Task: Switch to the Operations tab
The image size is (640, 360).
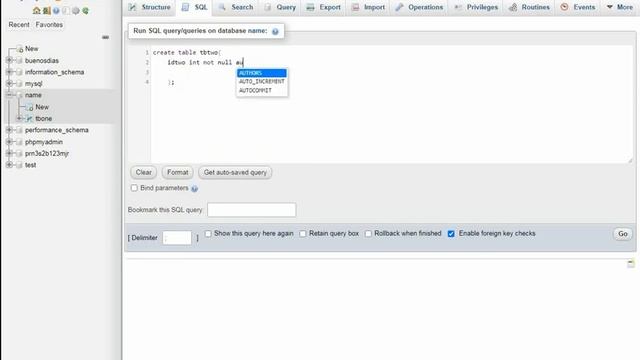Action: click(x=419, y=7)
